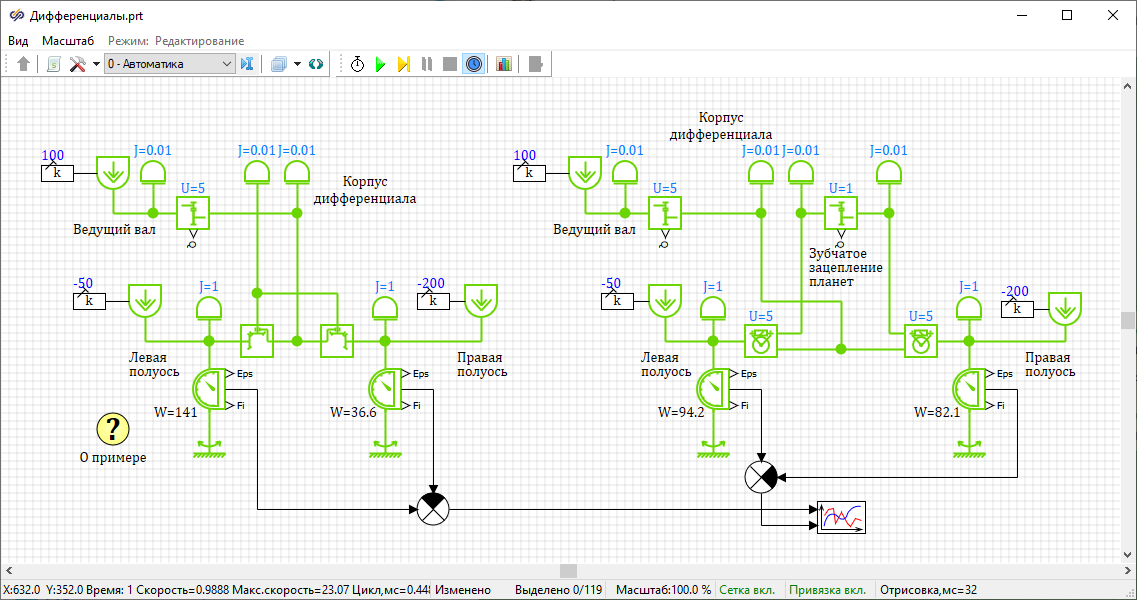Click the graph plot block in schematic
This screenshot has width=1137, height=600.
point(841,517)
